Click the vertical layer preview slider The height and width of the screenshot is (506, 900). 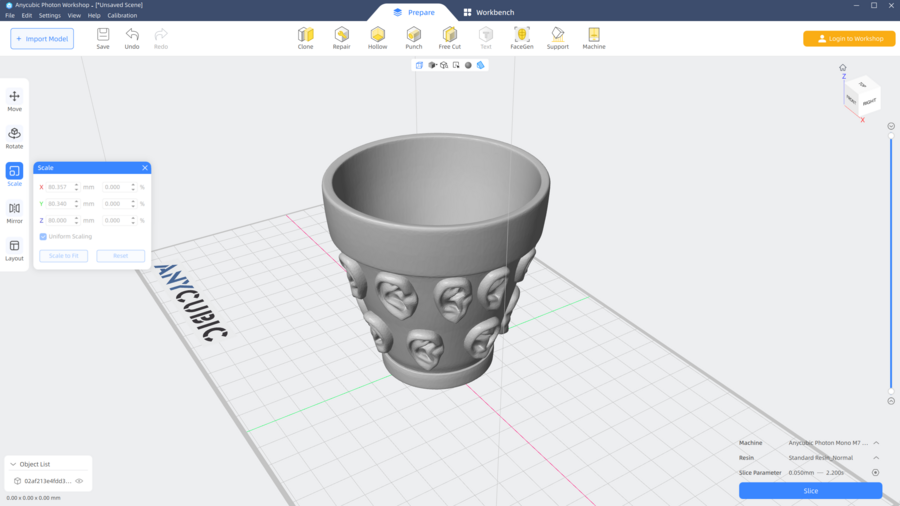(x=891, y=263)
